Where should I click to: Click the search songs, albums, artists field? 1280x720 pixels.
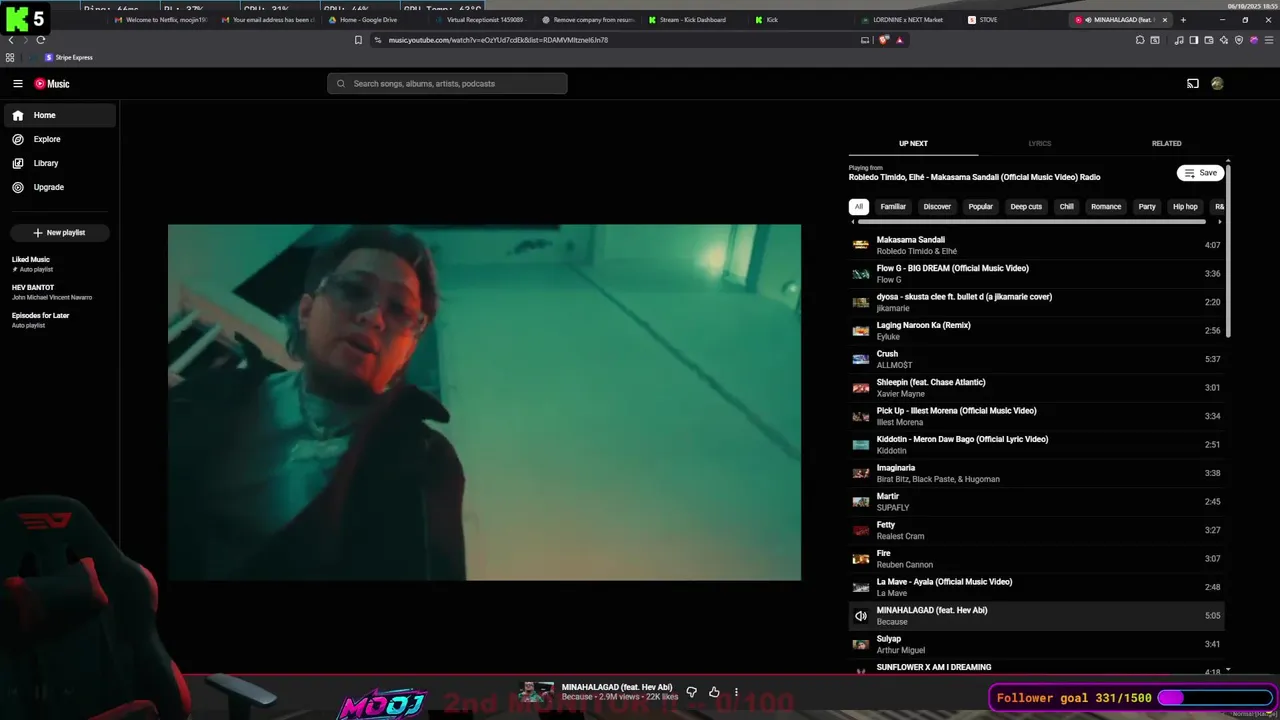coord(447,84)
